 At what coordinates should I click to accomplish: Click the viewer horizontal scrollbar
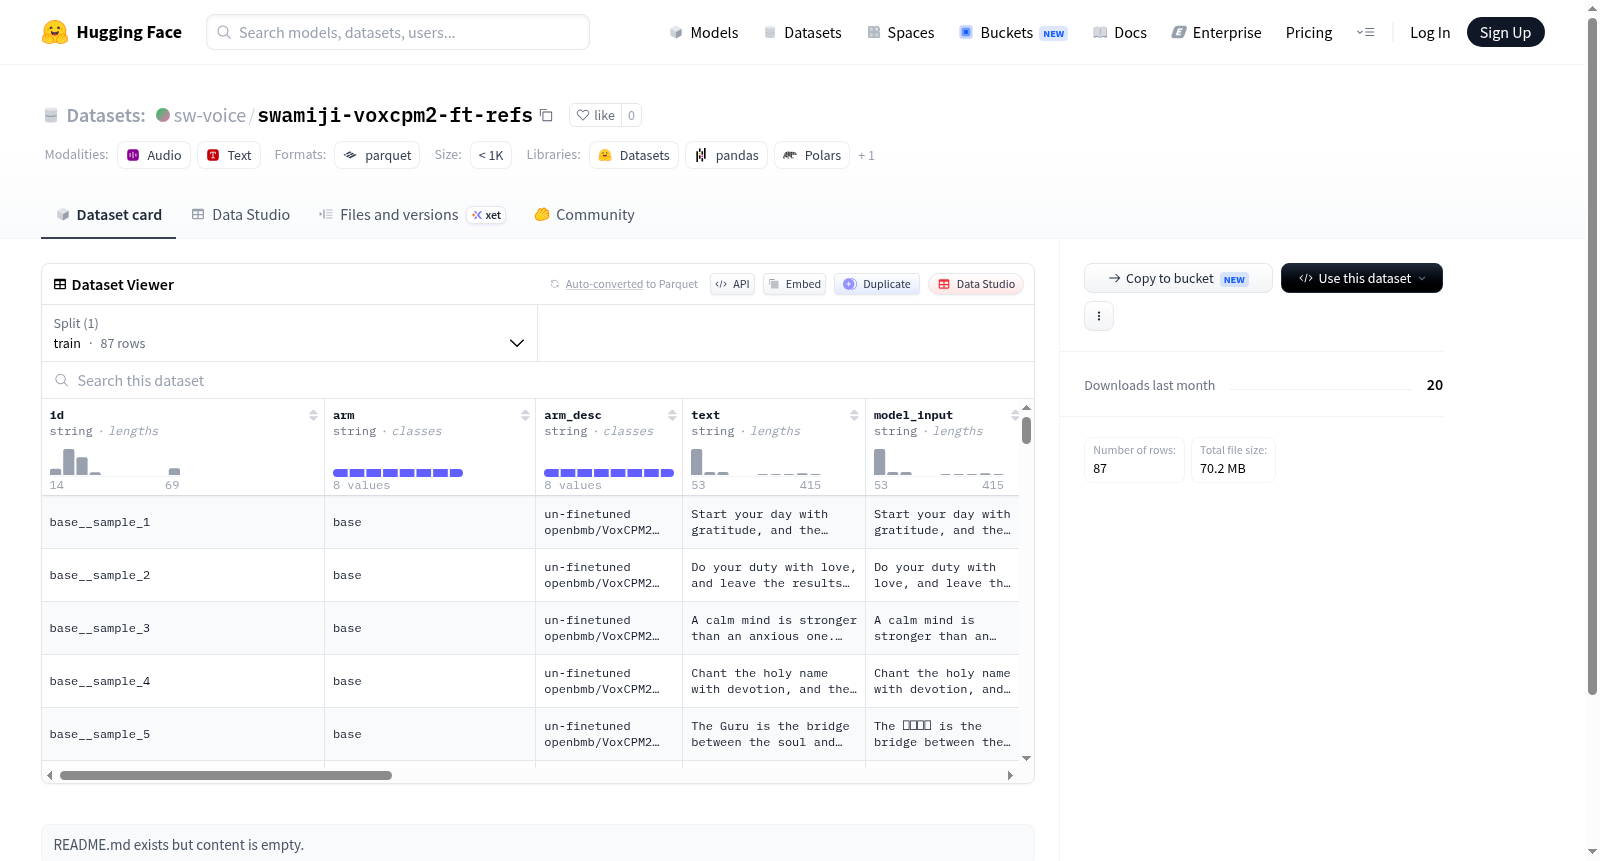tap(226, 775)
